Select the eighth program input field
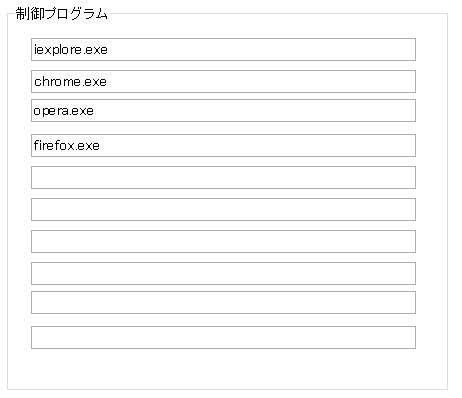The width and height of the screenshot is (462, 398). click(x=223, y=274)
